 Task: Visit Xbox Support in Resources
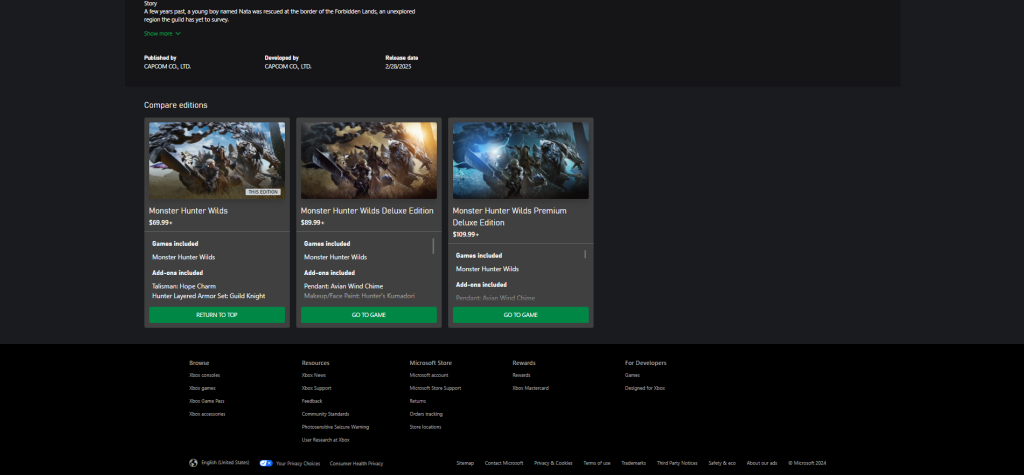(316, 388)
